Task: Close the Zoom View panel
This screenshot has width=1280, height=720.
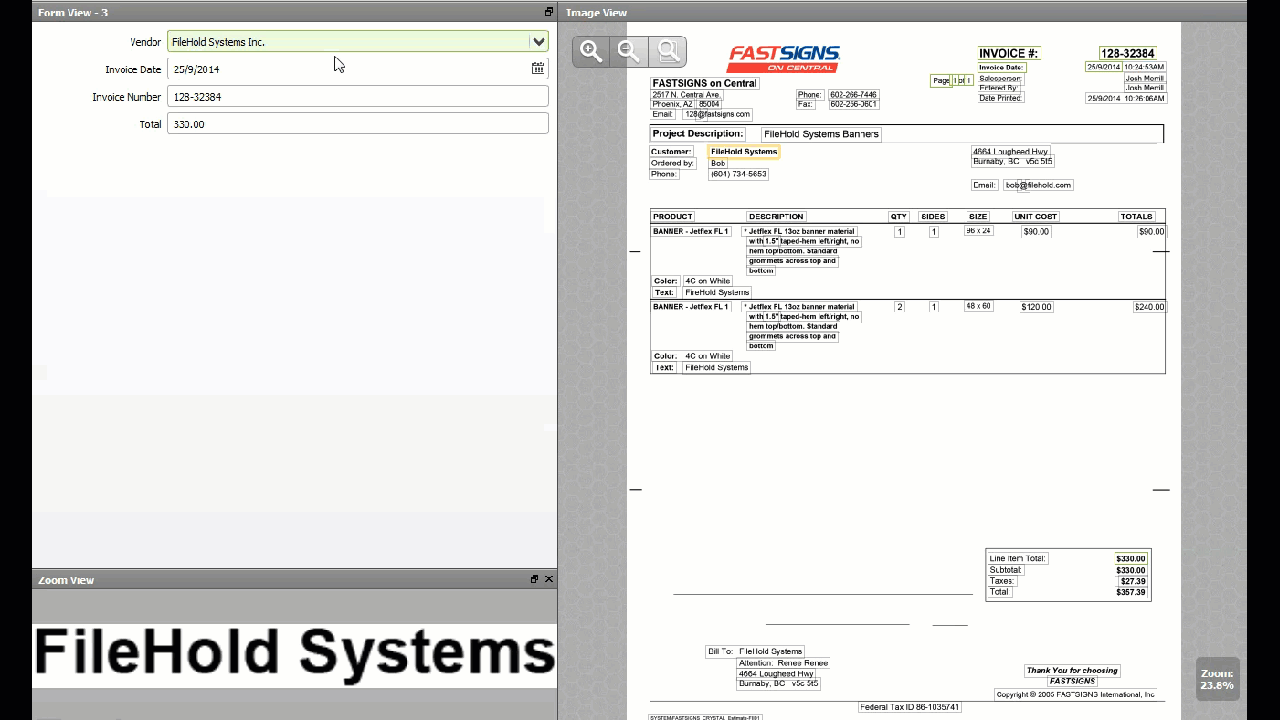Action: click(x=549, y=579)
